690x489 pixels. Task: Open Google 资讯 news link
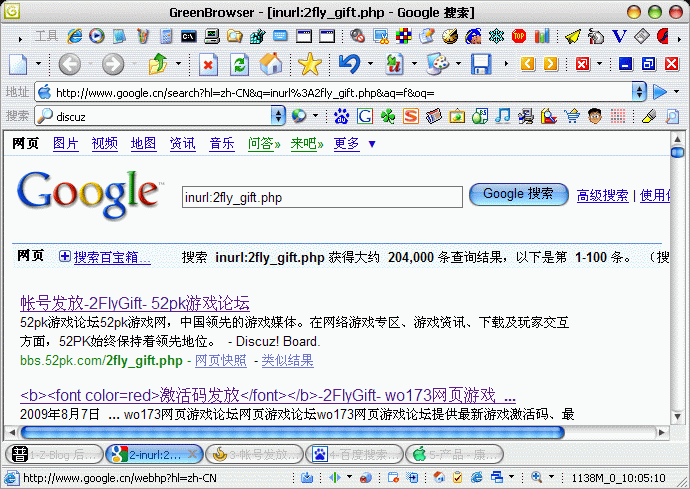pyautogui.click(x=183, y=143)
